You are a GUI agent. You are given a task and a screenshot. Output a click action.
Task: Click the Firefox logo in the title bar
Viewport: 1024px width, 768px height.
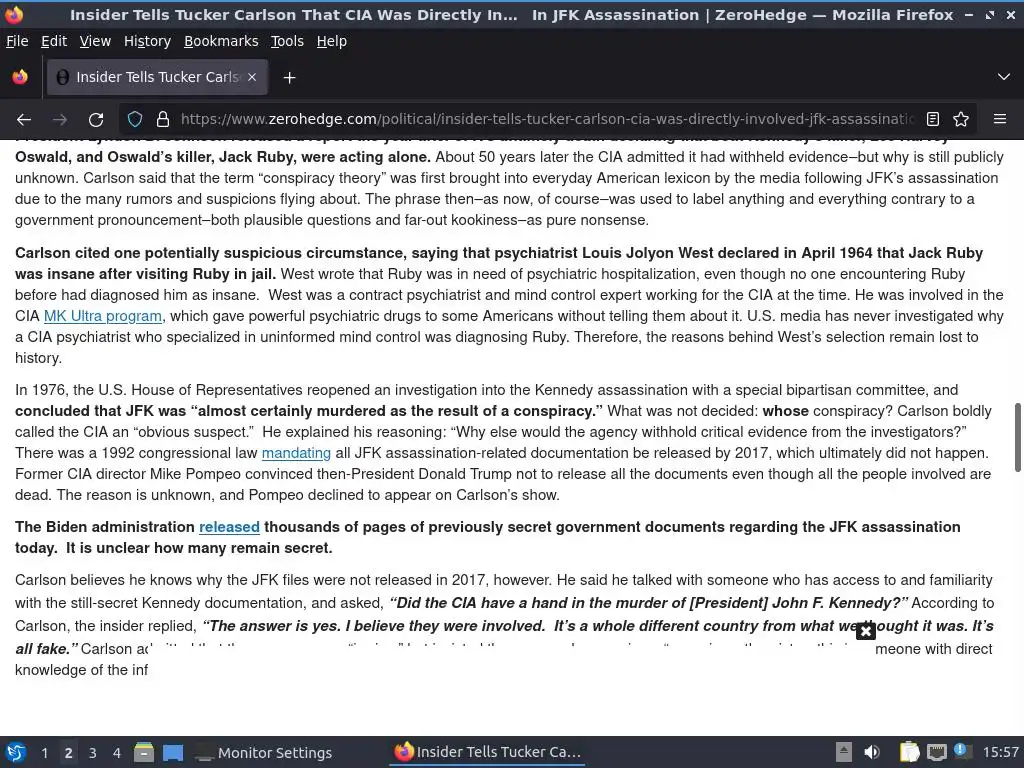(14, 14)
